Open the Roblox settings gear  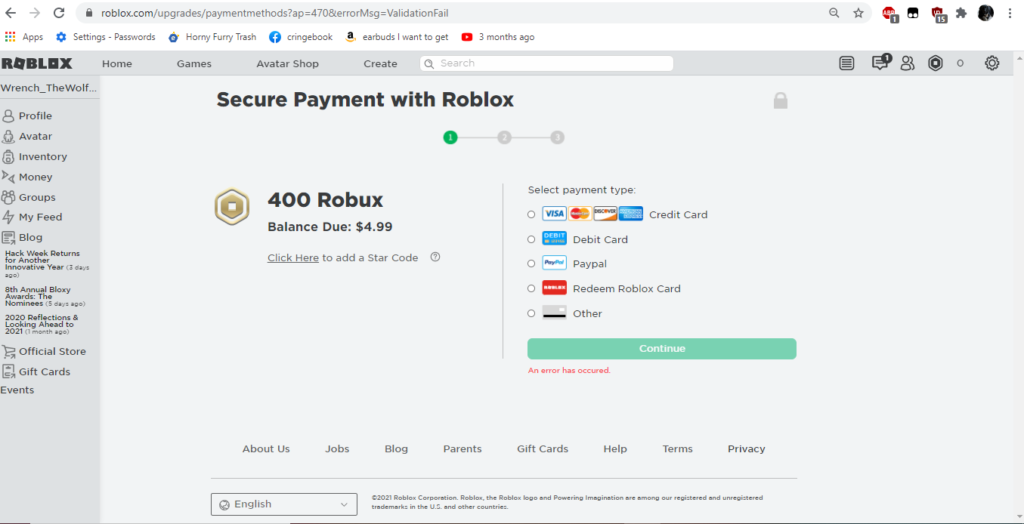click(x=991, y=63)
